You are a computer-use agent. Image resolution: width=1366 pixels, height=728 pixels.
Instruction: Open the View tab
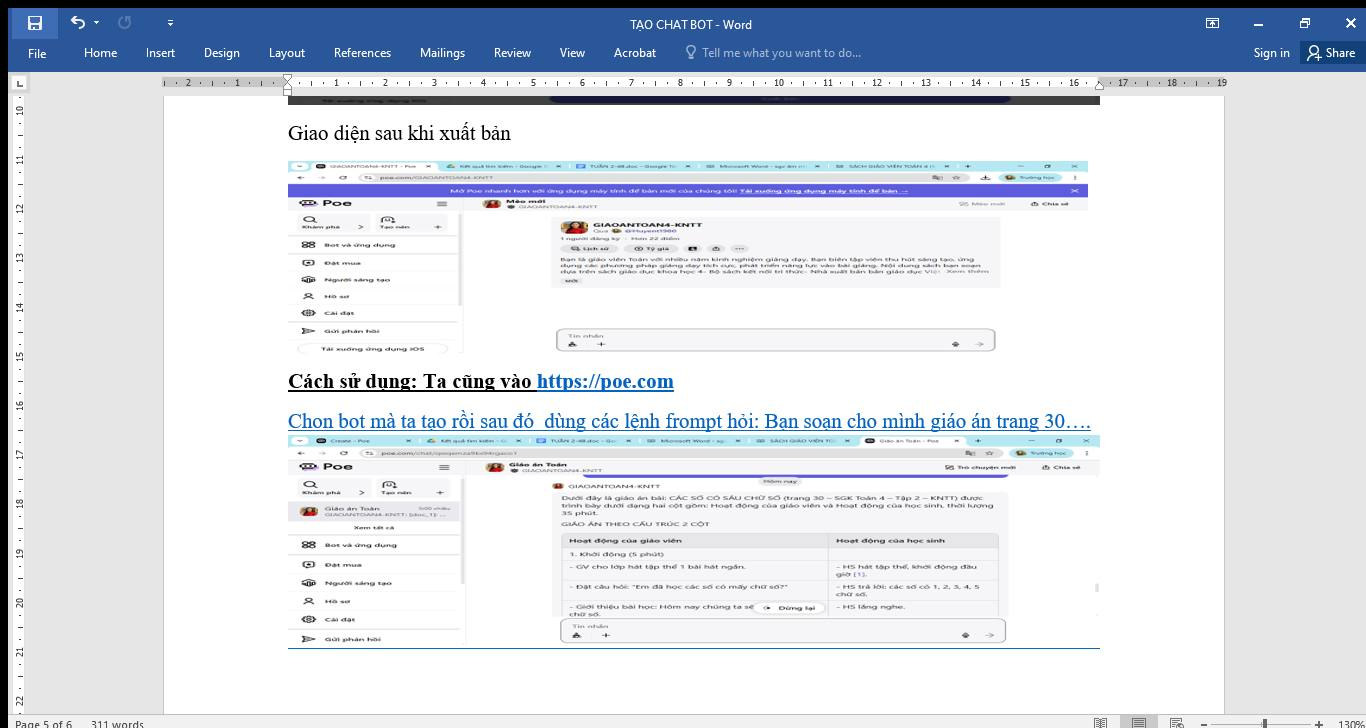[x=572, y=53]
